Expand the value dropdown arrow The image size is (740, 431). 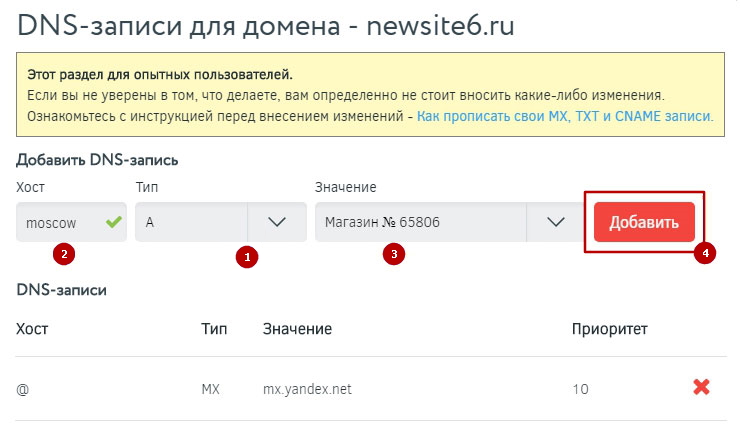pyautogui.click(x=557, y=222)
